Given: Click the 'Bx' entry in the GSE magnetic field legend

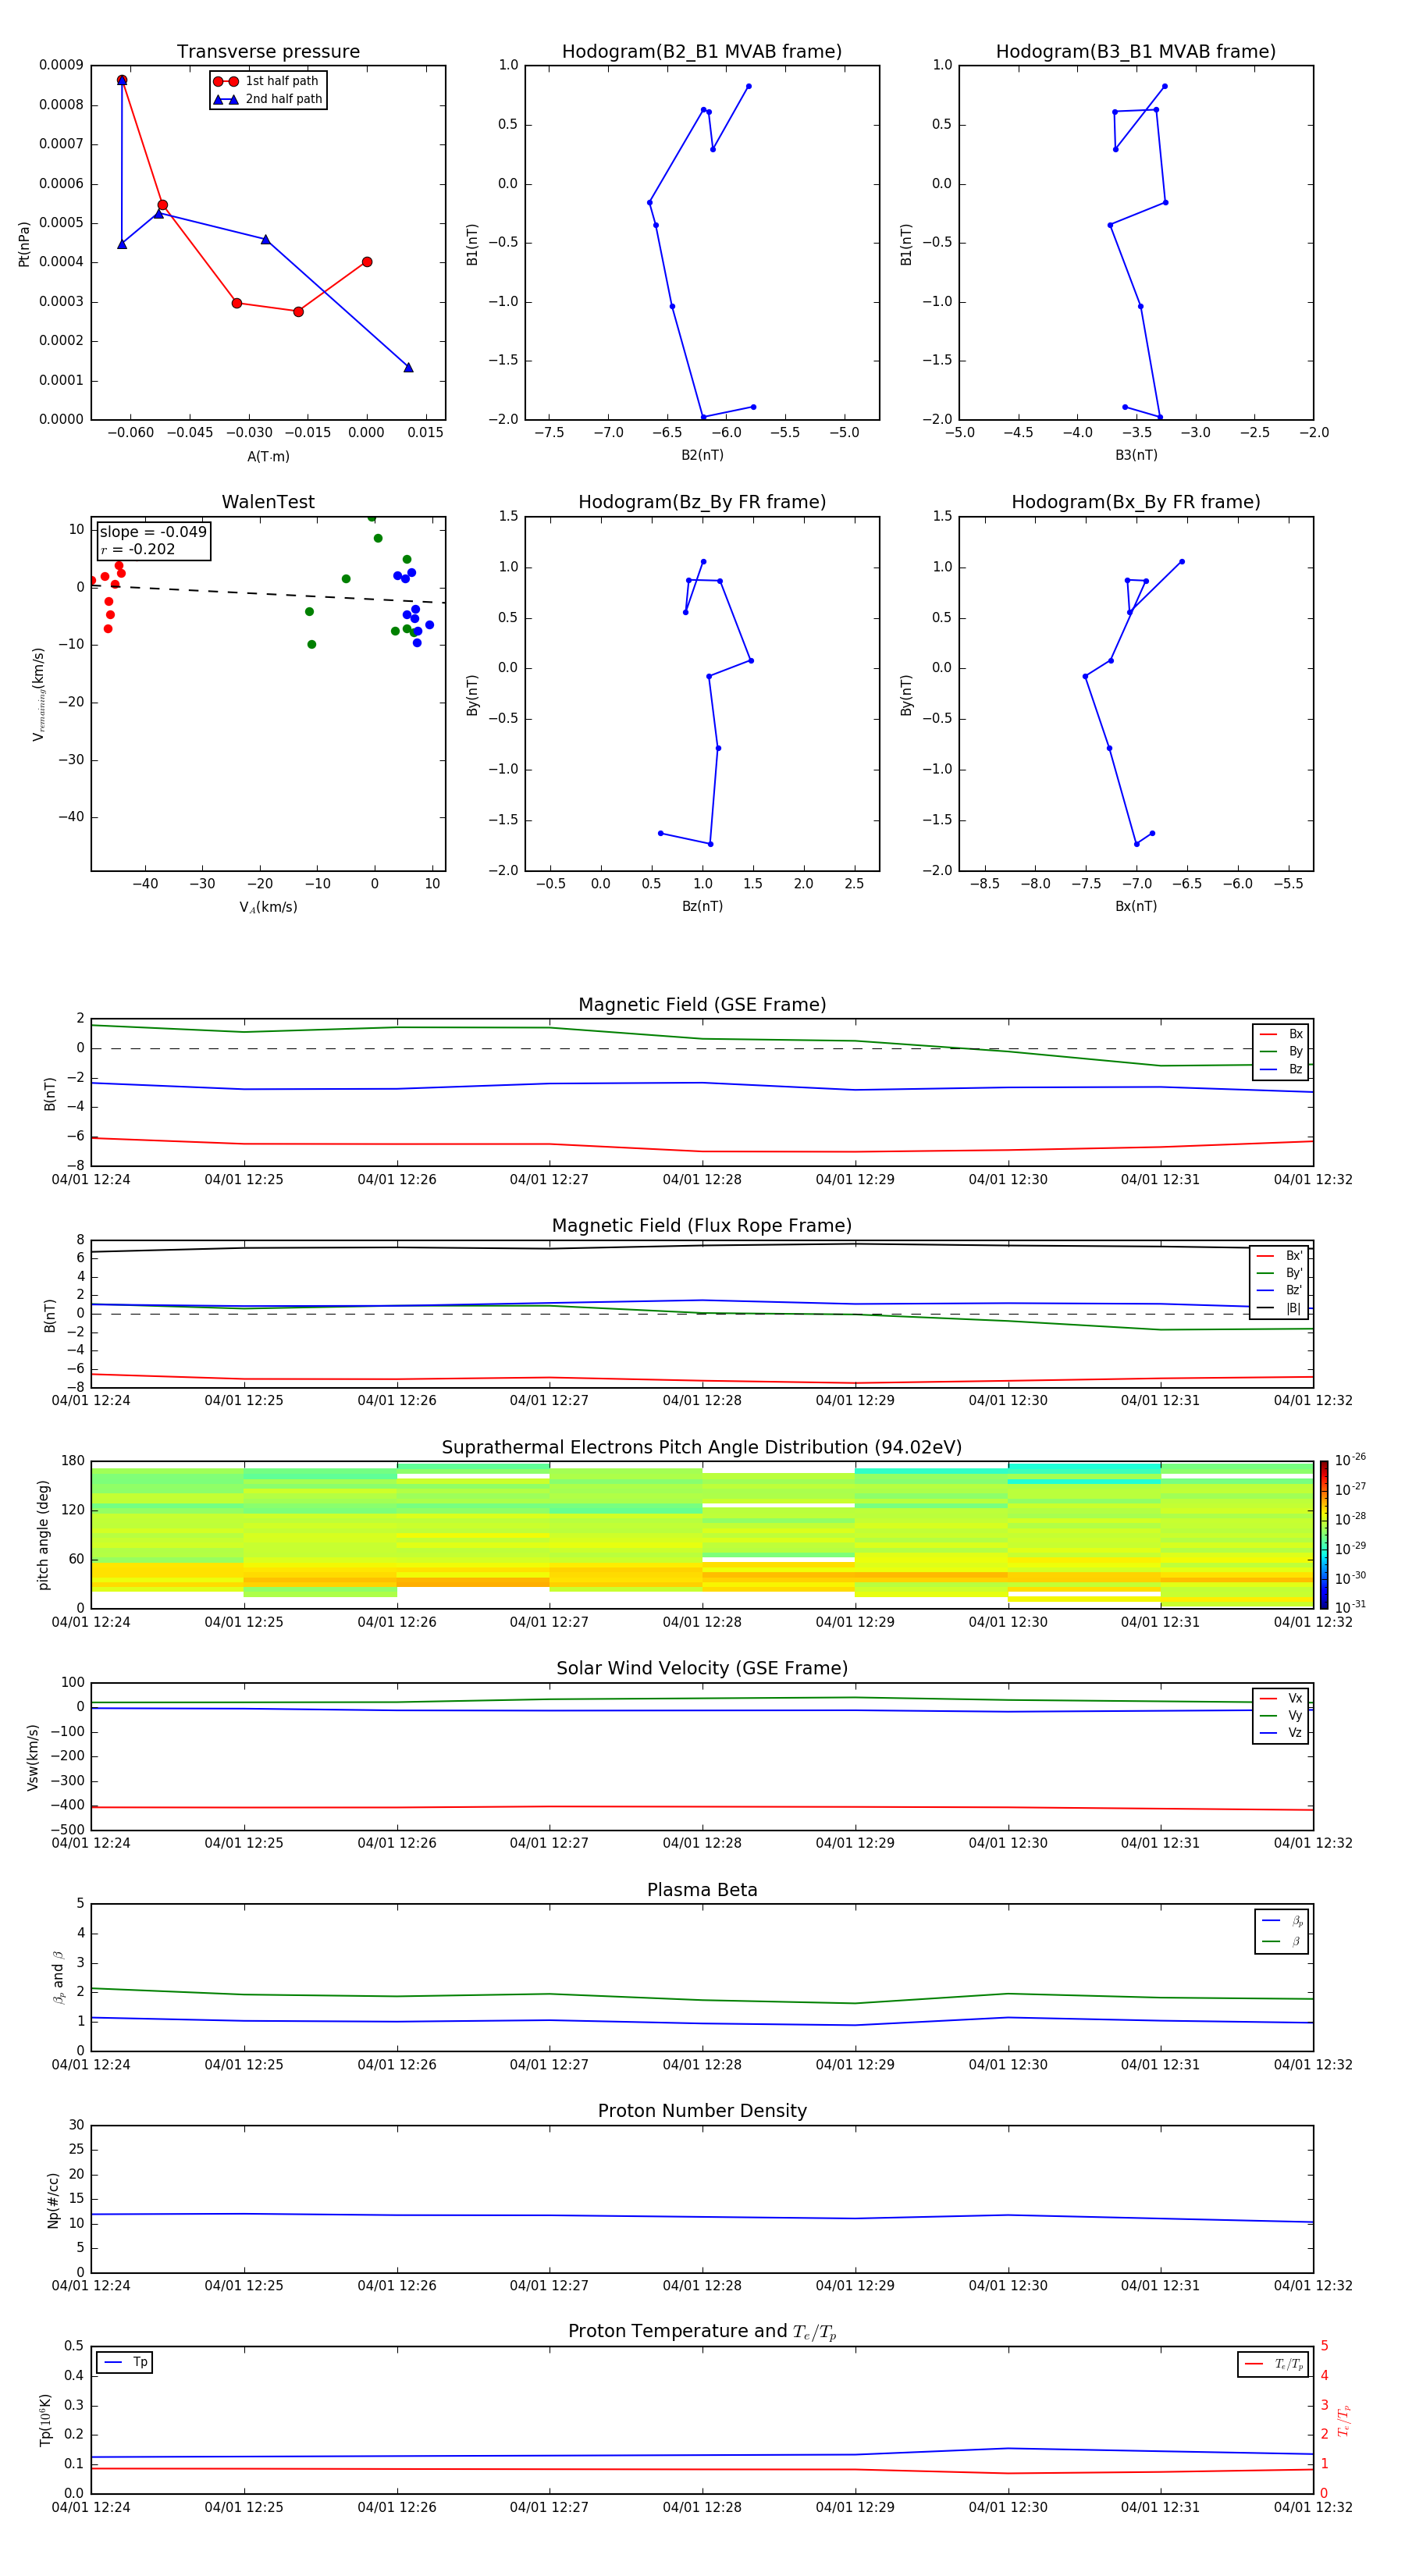Looking at the screenshot, I should [1281, 1034].
